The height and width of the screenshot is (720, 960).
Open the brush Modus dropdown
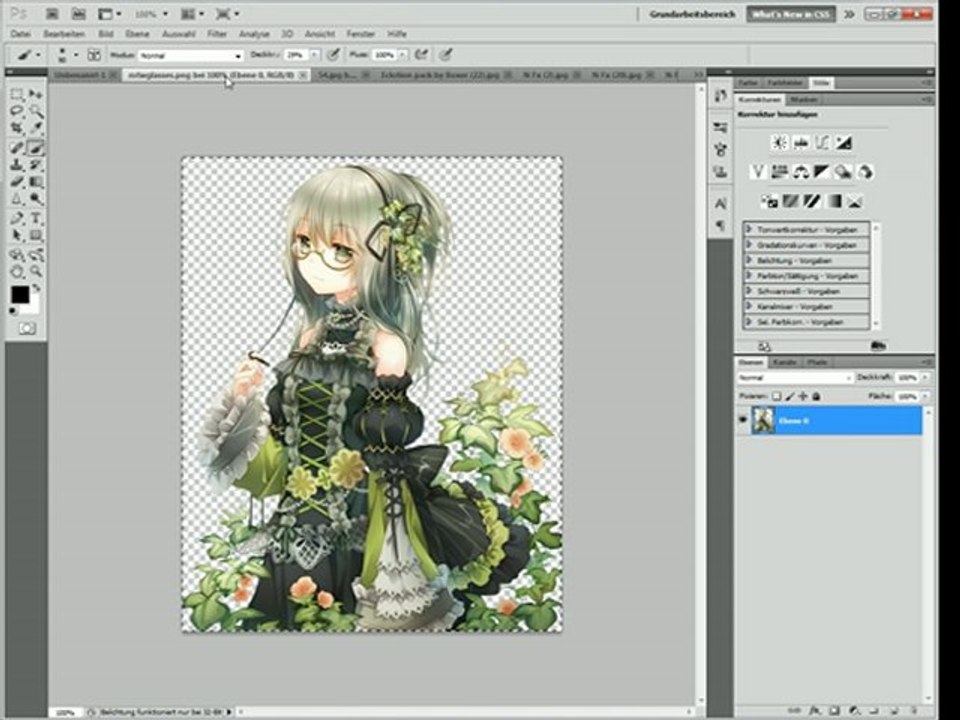point(190,56)
